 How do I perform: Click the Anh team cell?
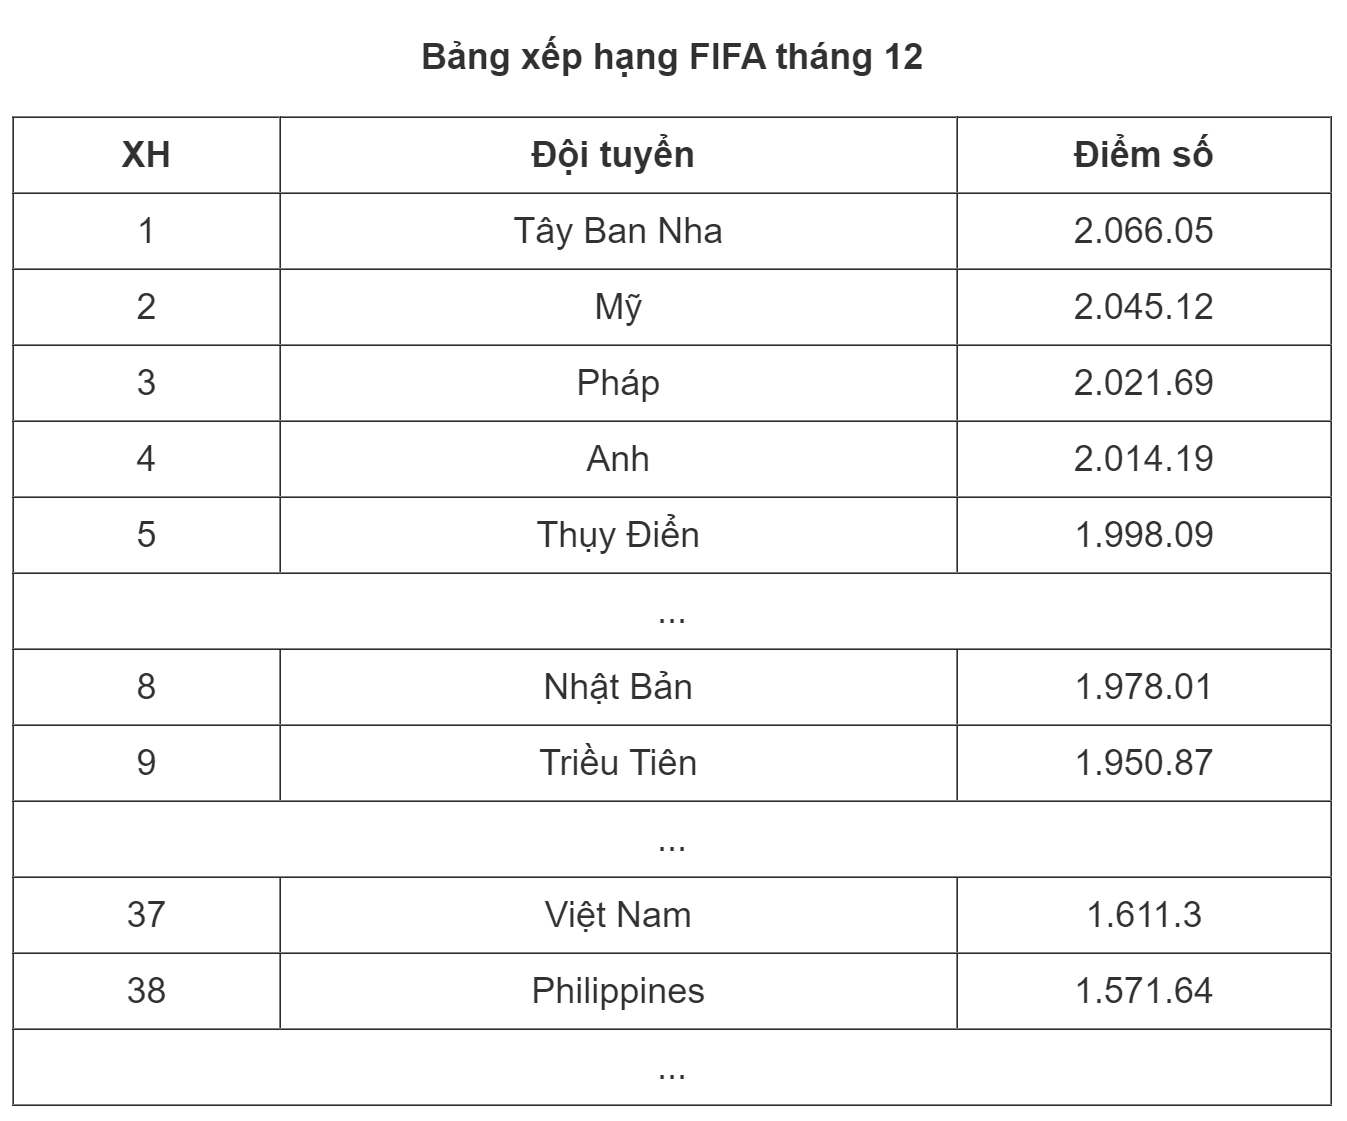pyautogui.click(x=618, y=459)
